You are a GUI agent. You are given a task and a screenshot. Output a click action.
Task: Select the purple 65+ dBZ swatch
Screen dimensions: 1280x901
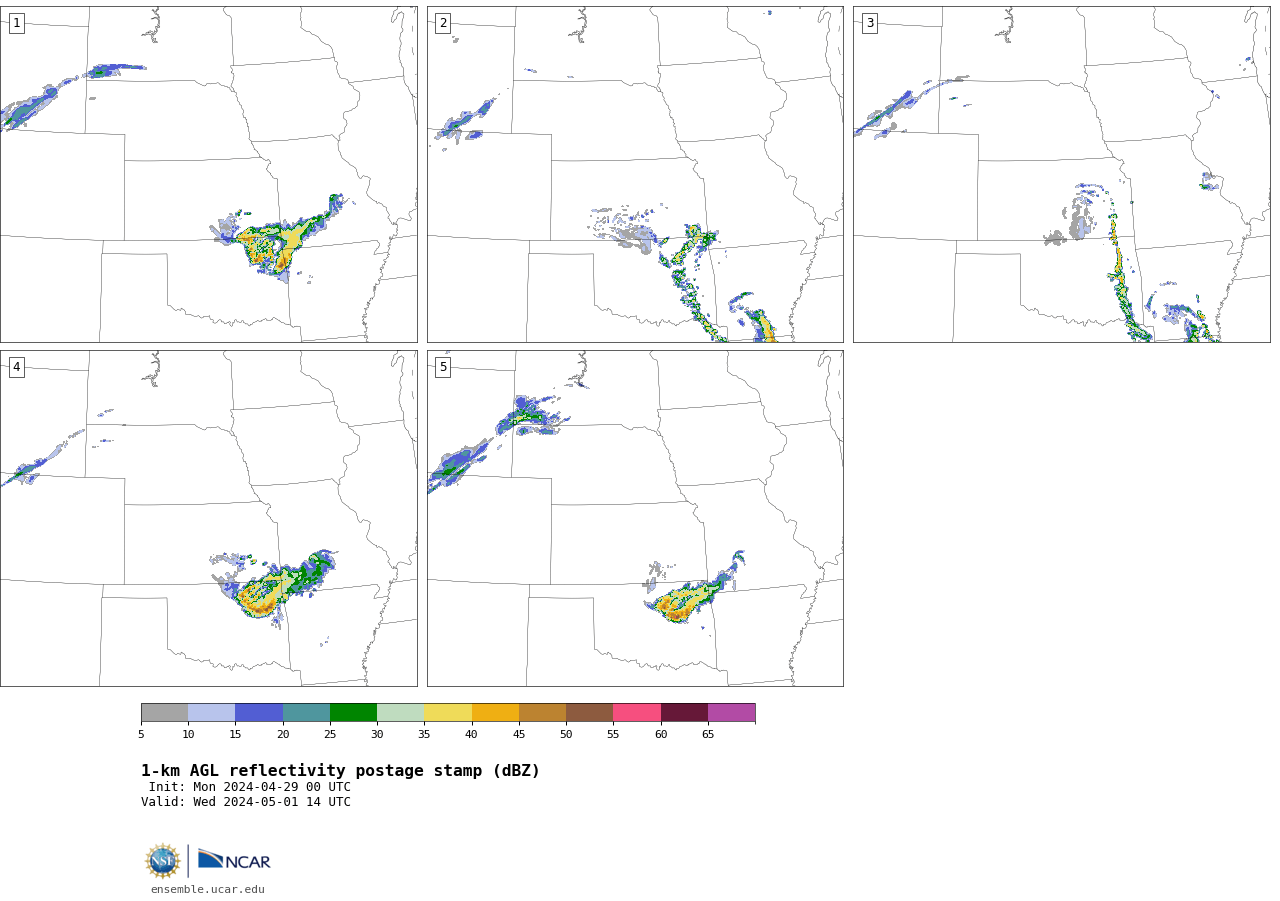732,713
